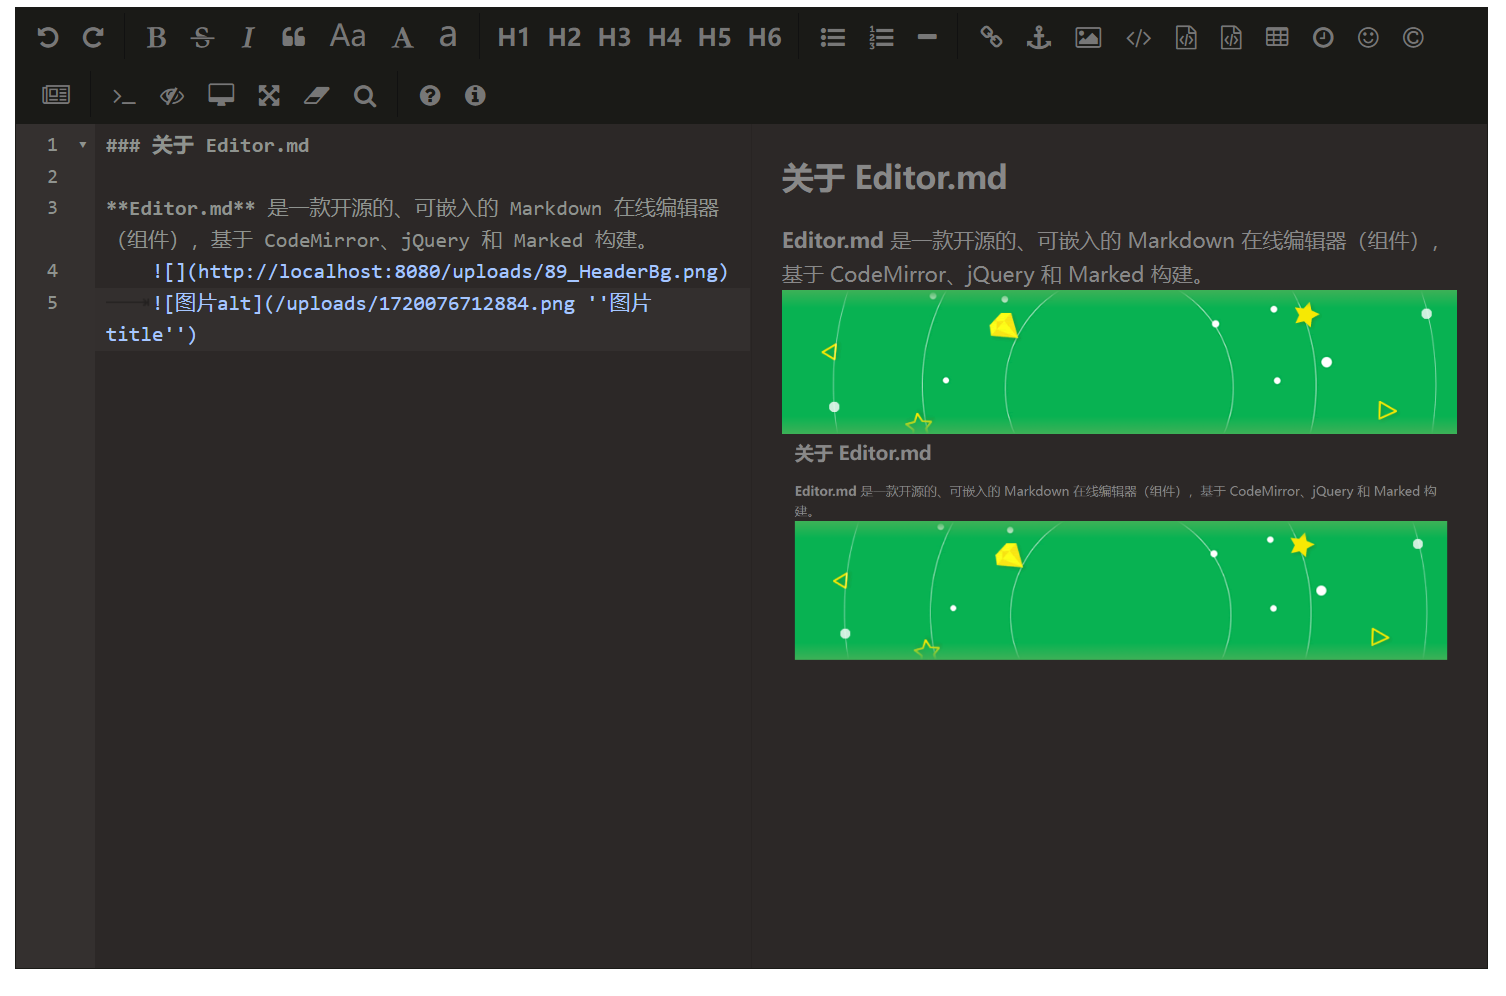Insert H1 heading

(513, 38)
